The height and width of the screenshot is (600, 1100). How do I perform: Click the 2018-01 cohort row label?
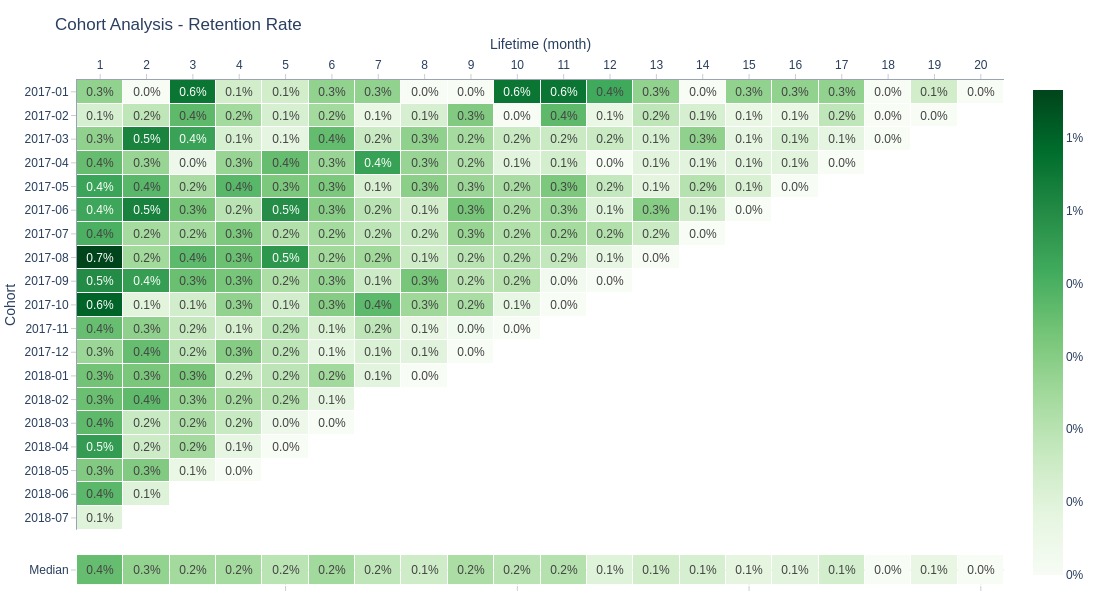coord(46,375)
